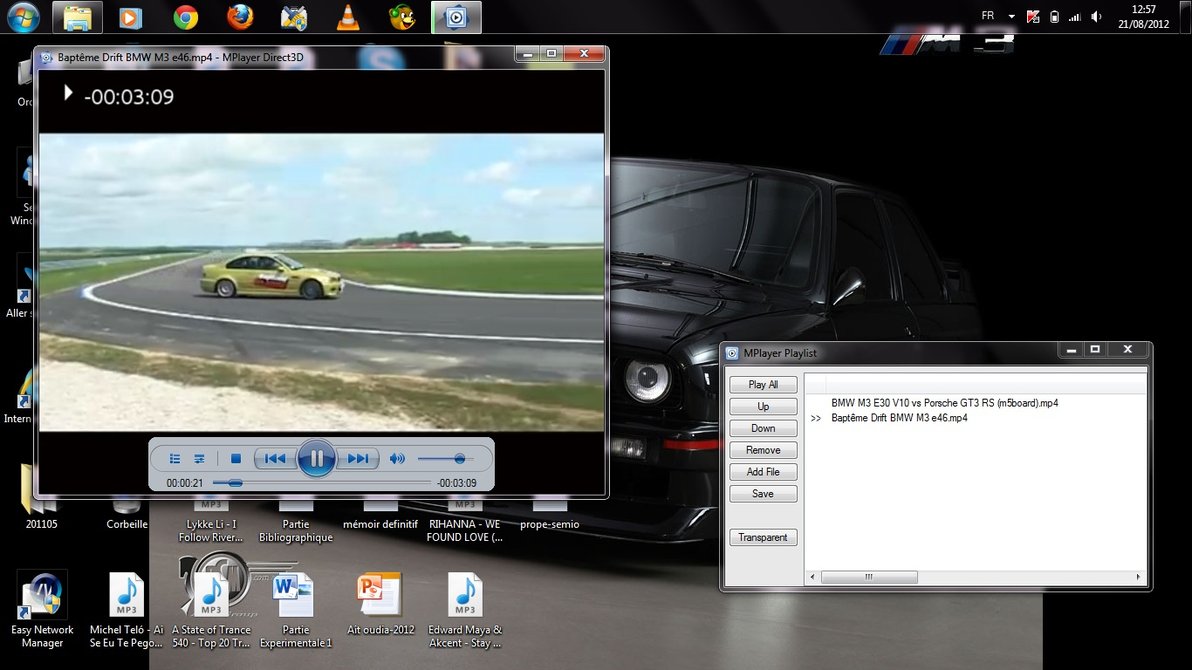The width and height of the screenshot is (1192, 670).
Task: Click Add File in the playlist
Action: click(x=763, y=472)
